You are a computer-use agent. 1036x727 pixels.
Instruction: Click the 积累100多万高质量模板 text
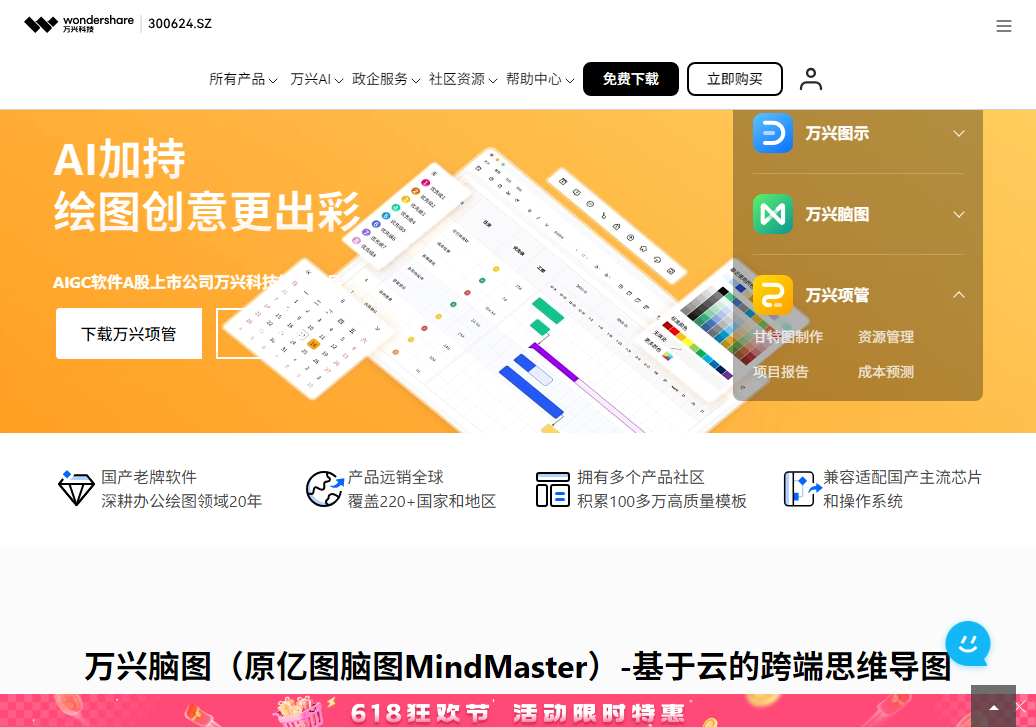point(661,502)
